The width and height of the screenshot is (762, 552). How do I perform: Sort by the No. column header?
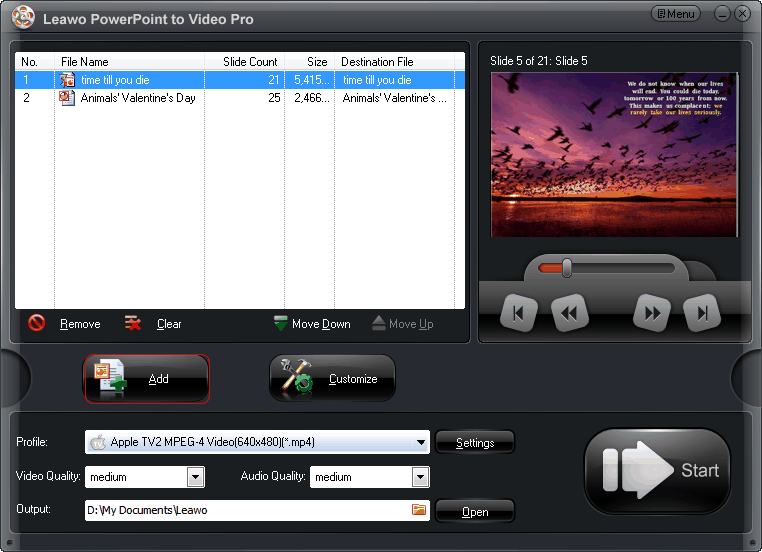coord(35,62)
